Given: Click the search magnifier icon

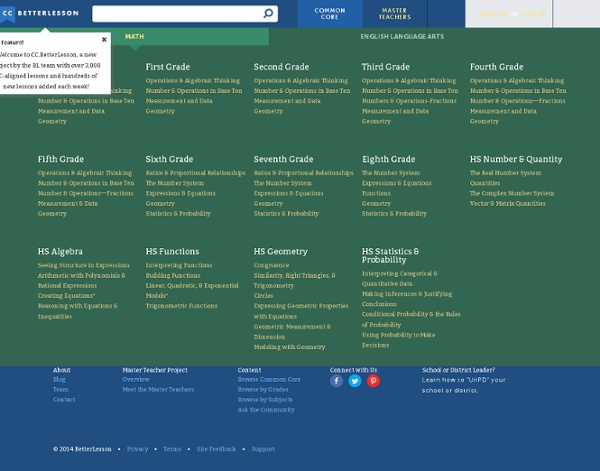Looking at the screenshot, I should (268, 13).
